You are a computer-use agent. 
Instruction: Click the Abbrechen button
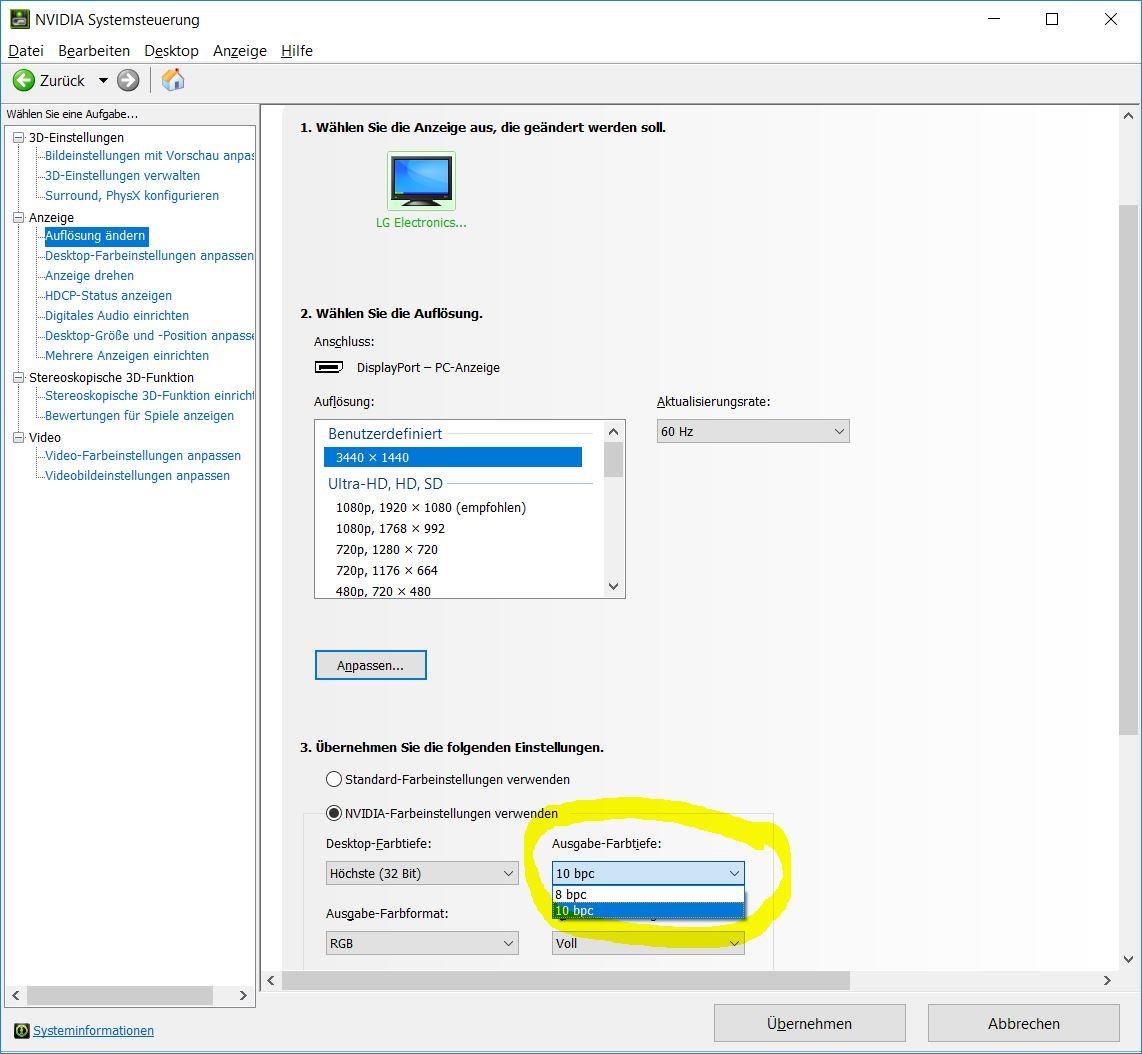coord(1023,1023)
